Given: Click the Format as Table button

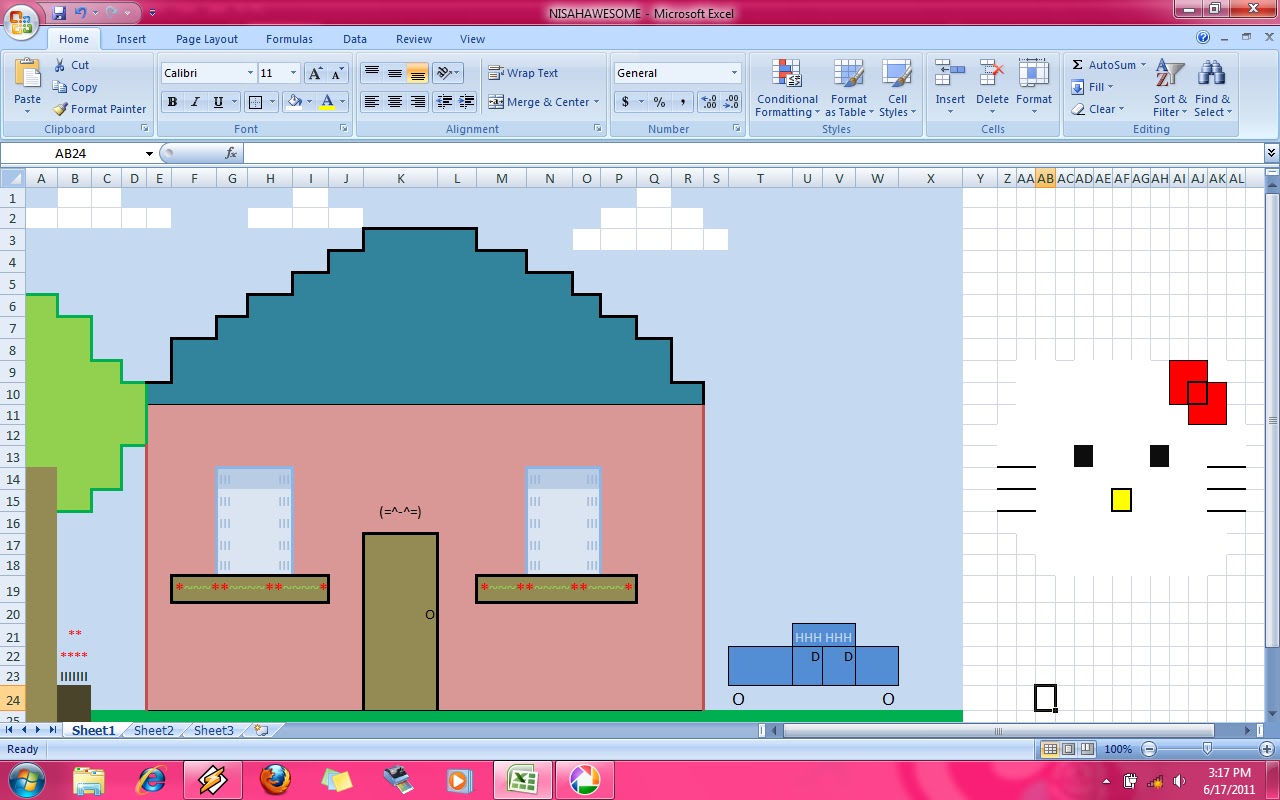Looking at the screenshot, I should (x=849, y=88).
